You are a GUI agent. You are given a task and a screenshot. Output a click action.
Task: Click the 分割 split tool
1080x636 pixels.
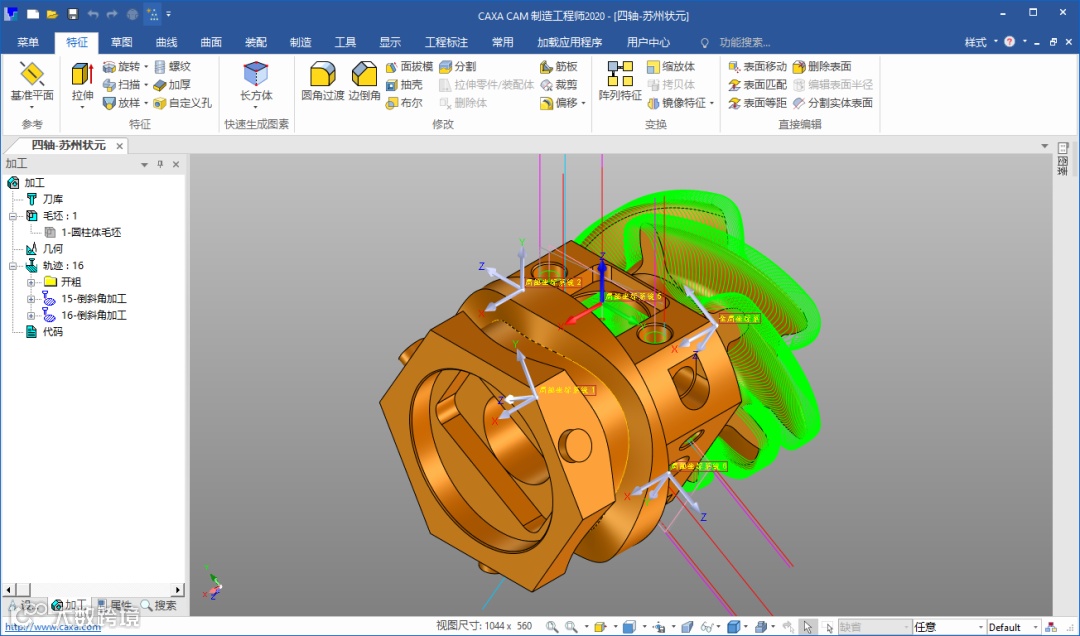pyautogui.click(x=457, y=66)
